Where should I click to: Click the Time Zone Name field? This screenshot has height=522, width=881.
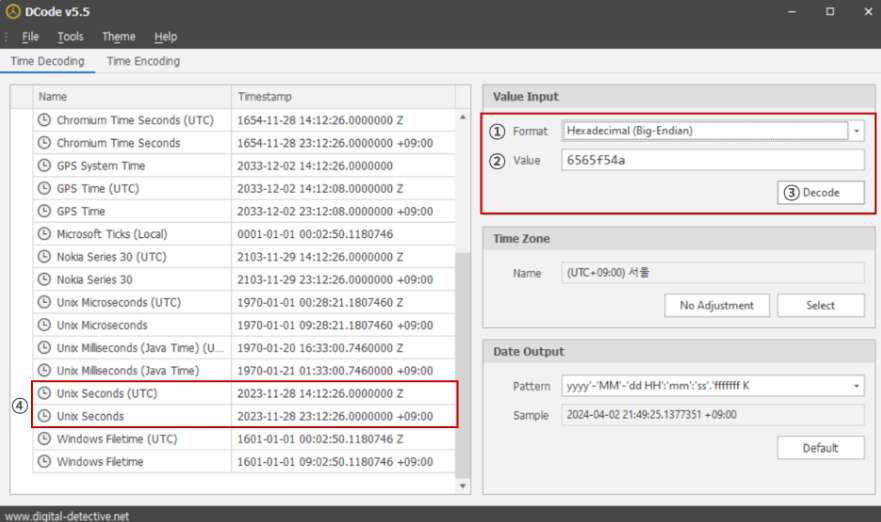pos(712,273)
